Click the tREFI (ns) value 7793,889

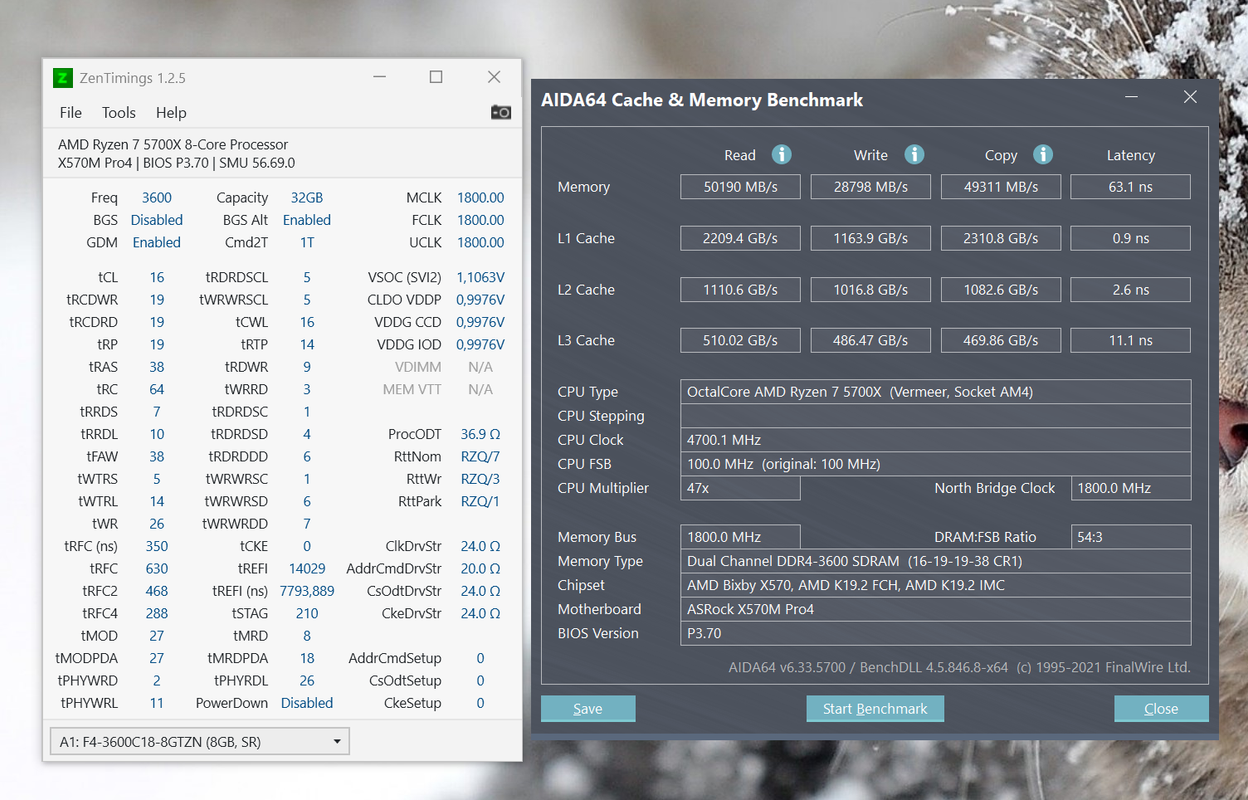pyautogui.click(x=307, y=591)
